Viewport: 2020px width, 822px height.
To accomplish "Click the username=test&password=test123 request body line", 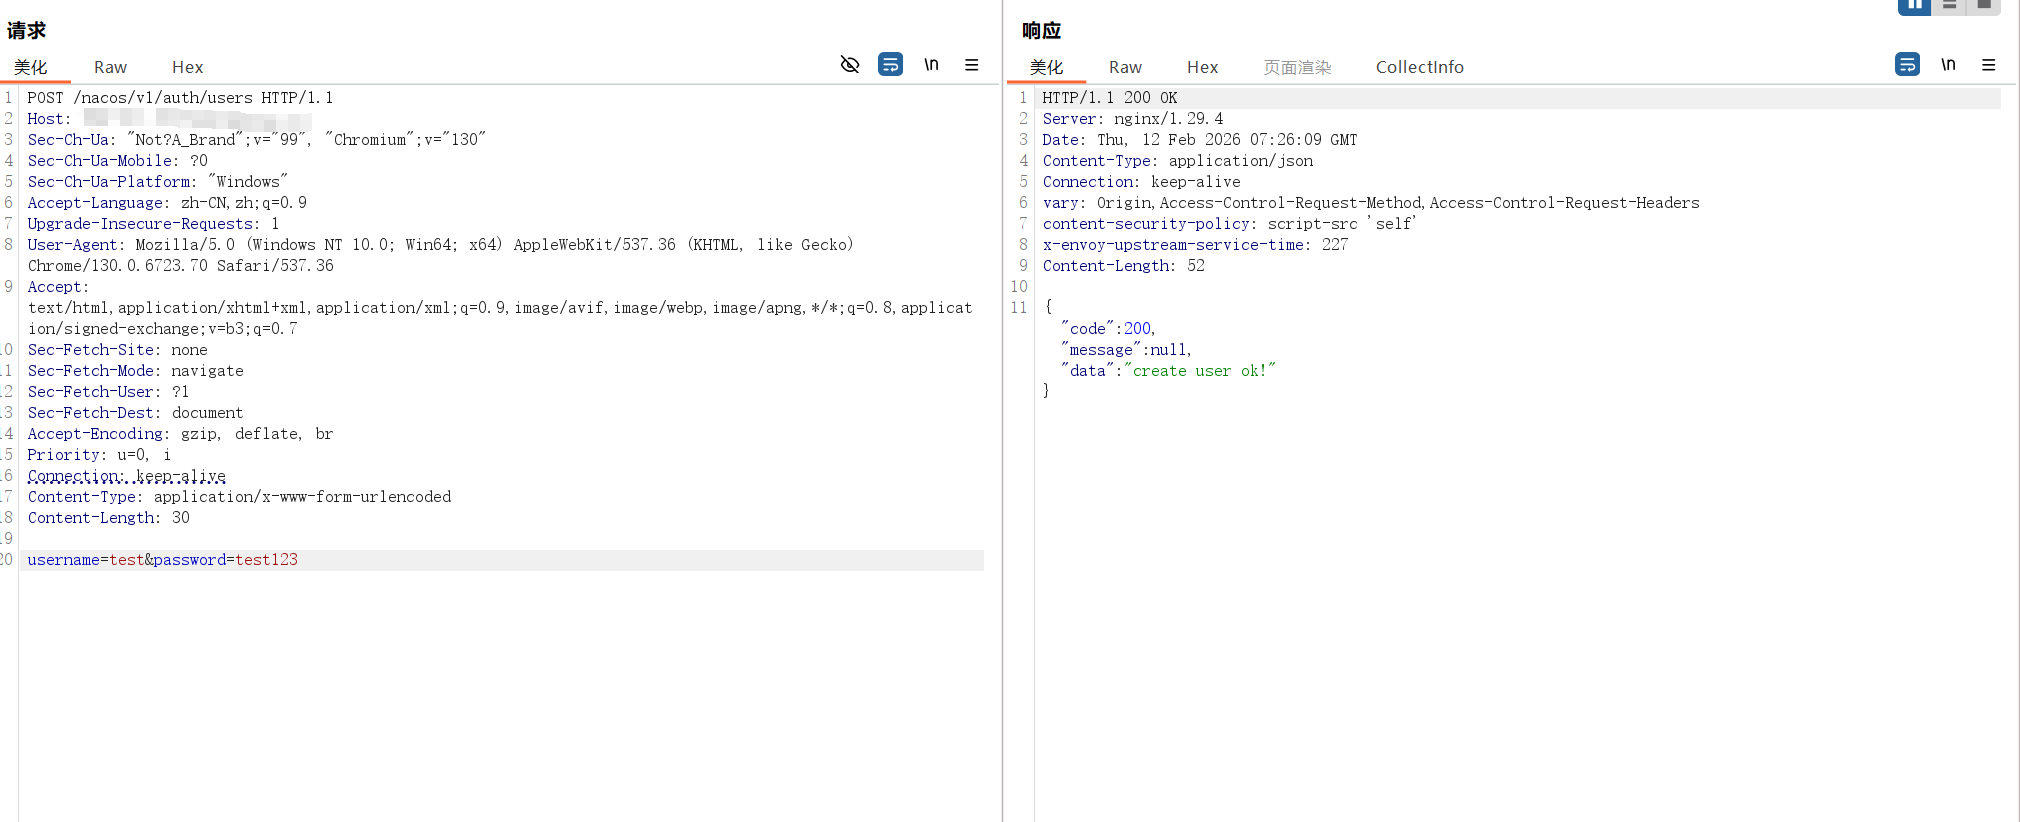I will (163, 560).
